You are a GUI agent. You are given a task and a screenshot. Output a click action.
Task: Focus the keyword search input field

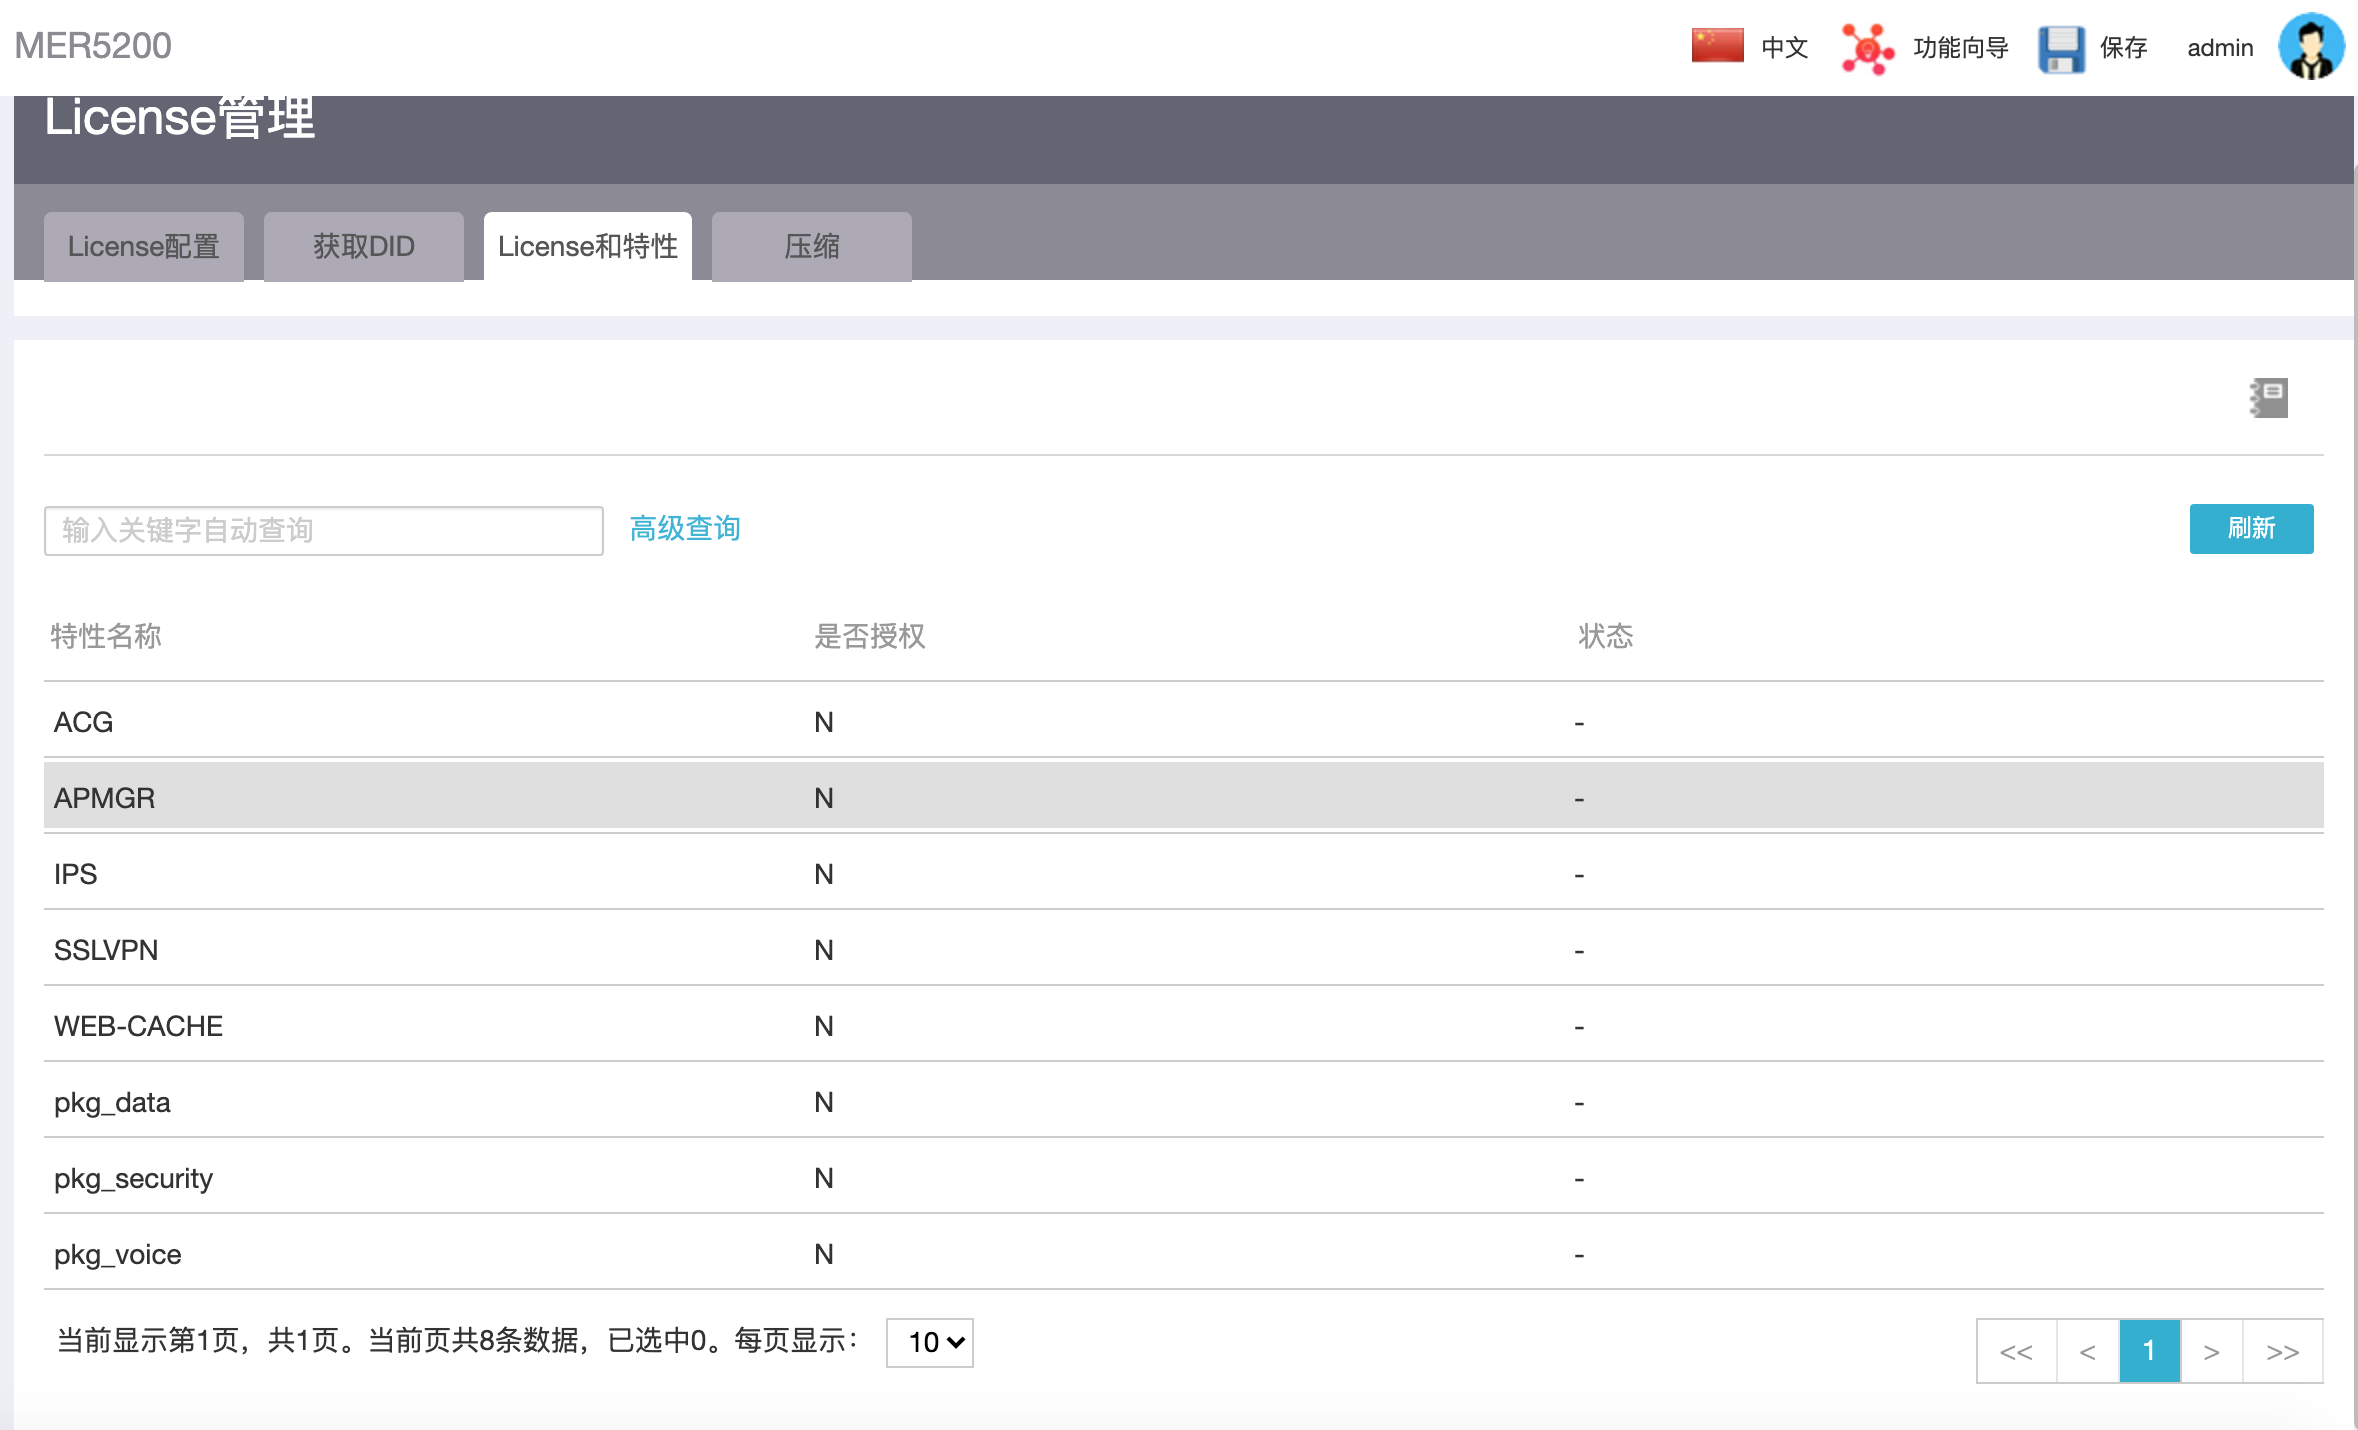click(323, 530)
